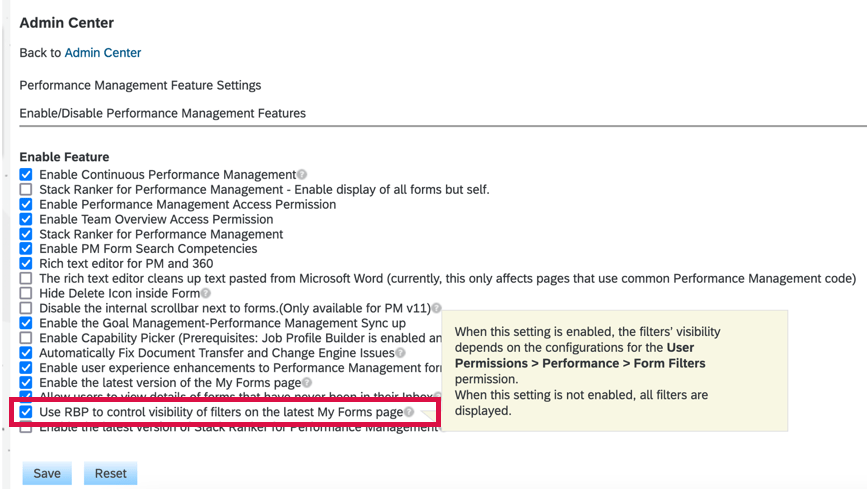
Task: Click help icon after Automatically Fix Document Transfer
Action: click(x=400, y=353)
